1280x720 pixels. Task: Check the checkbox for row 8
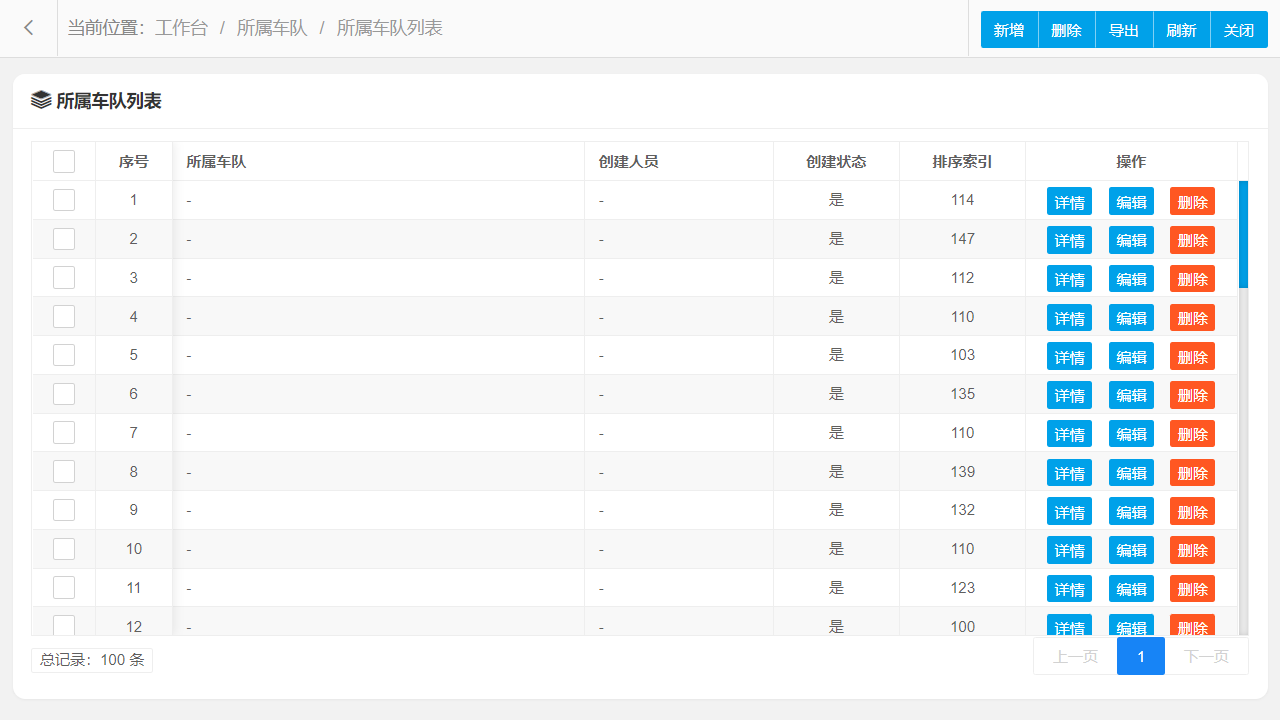pos(64,472)
